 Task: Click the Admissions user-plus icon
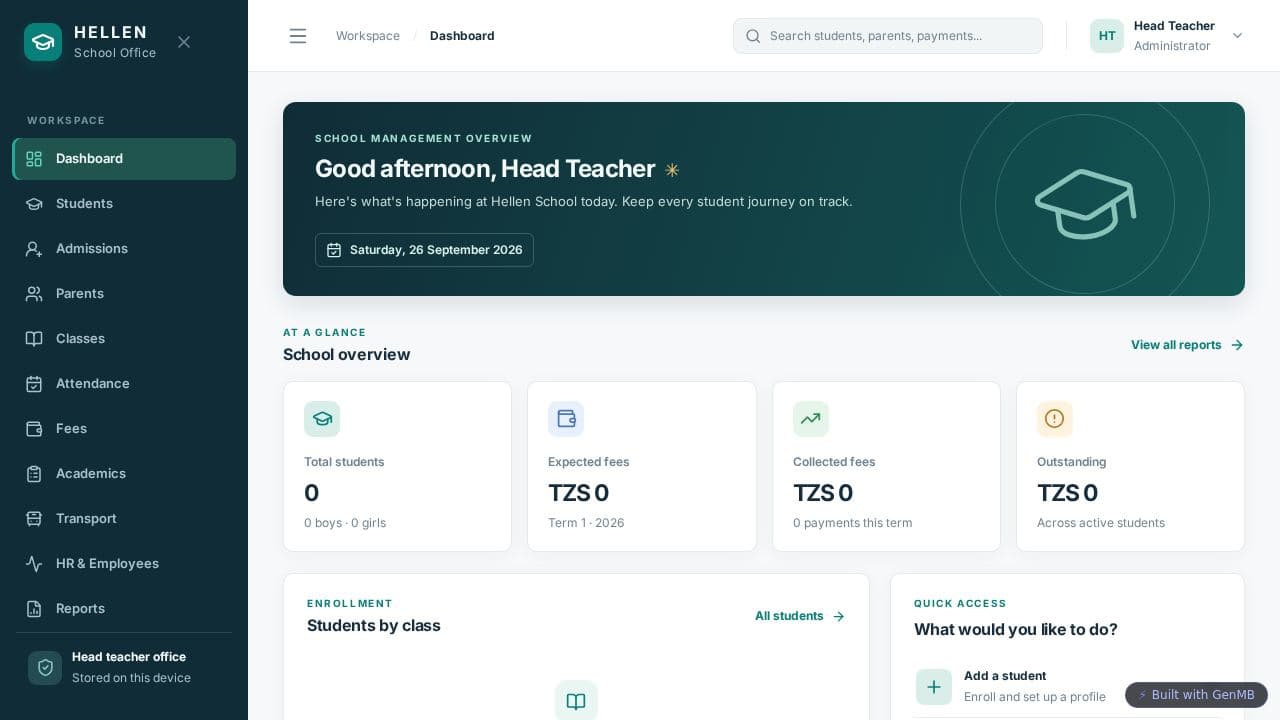point(34,249)
